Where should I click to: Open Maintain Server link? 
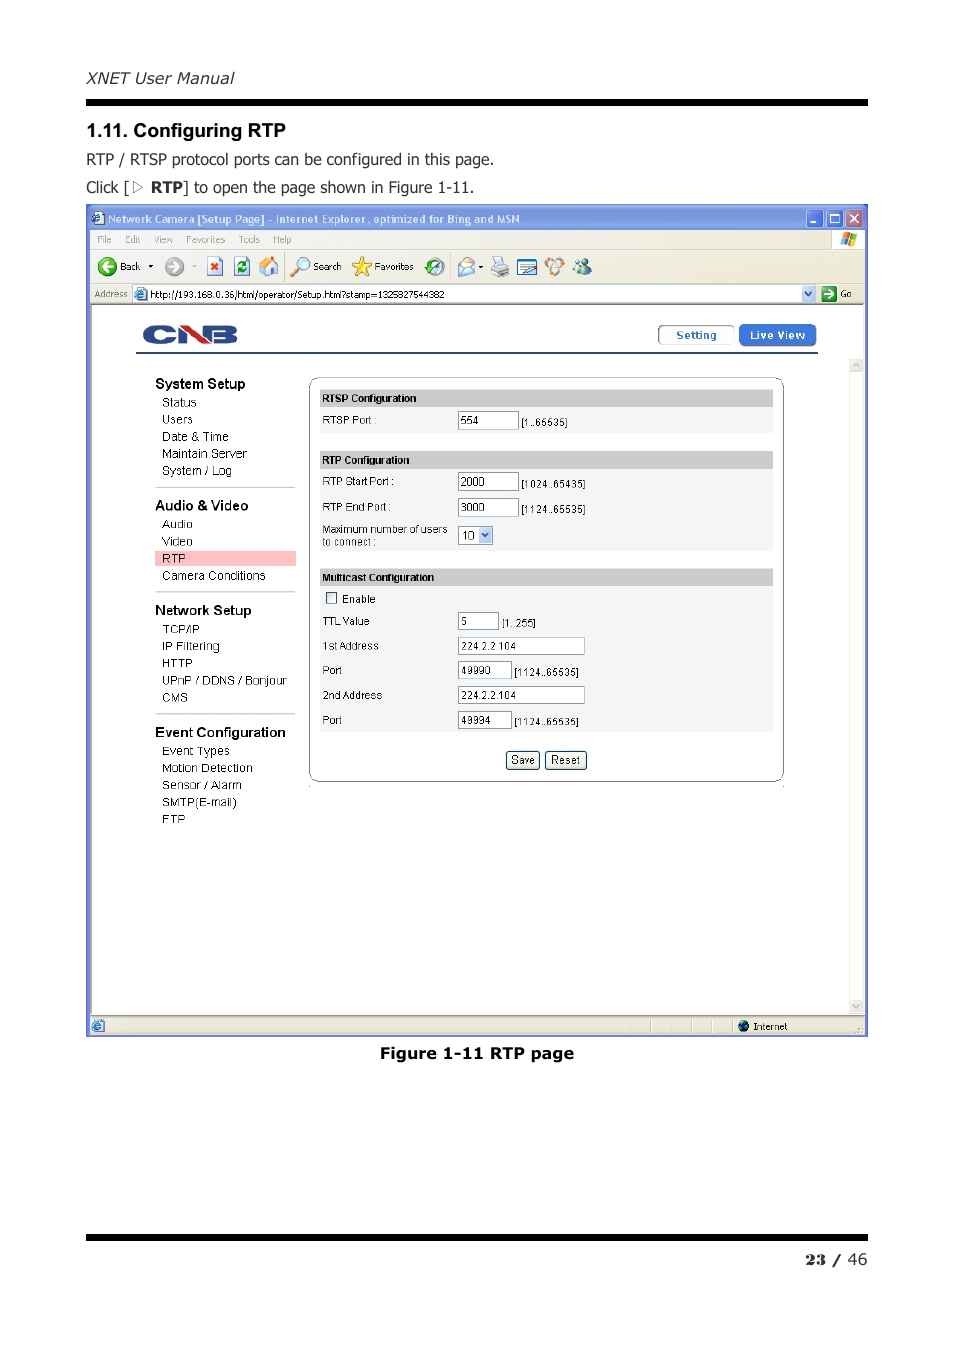tap(204, 454)
